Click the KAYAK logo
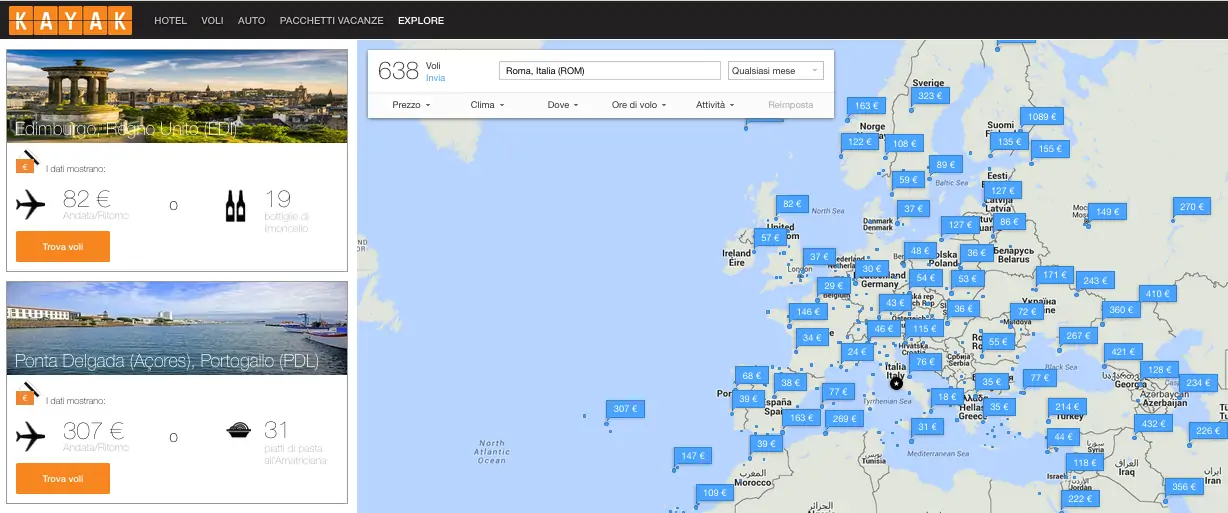The image size is (1228, 513). [70, 20]
